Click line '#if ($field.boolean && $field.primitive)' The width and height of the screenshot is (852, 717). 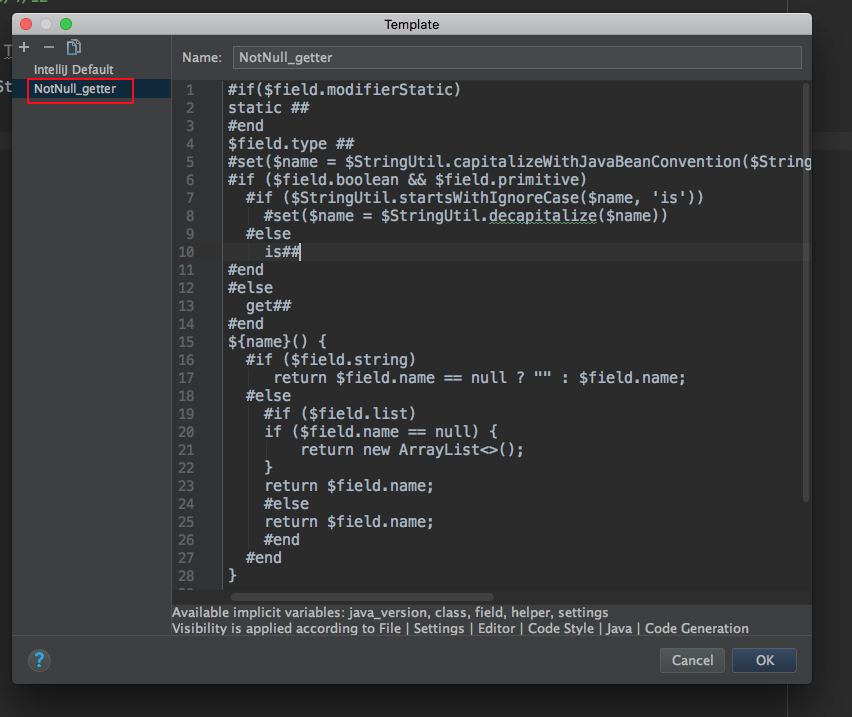point(407,180)
